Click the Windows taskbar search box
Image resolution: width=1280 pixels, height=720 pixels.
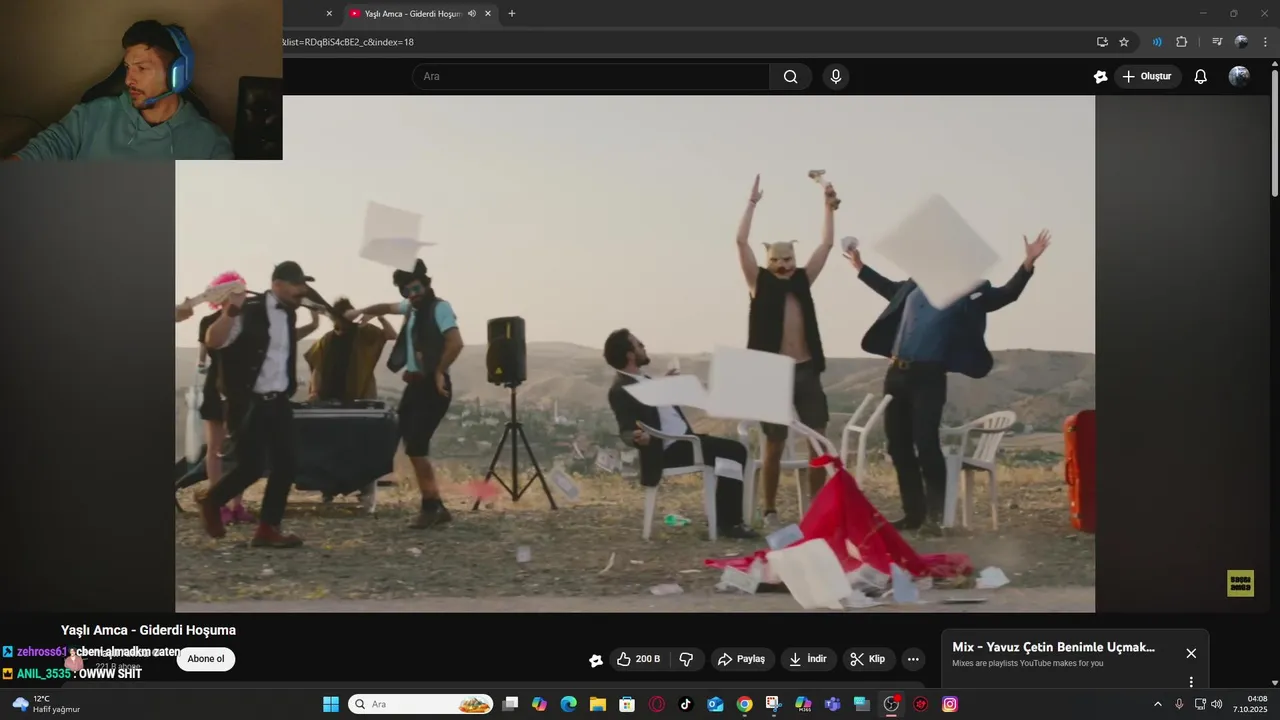click(420, 704)
